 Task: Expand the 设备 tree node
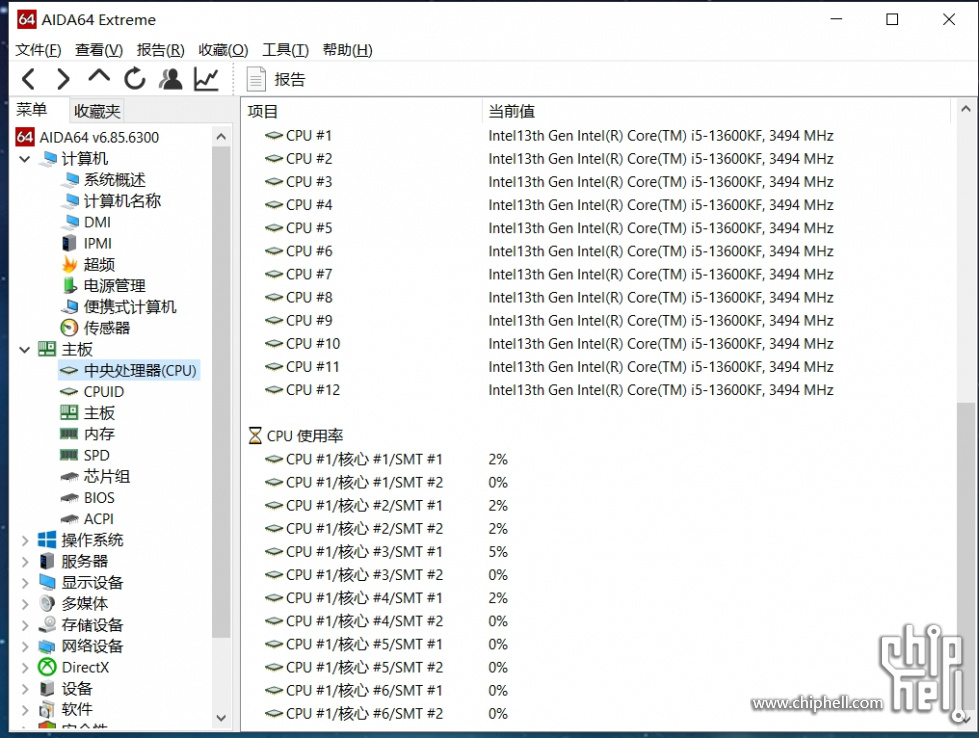(x=25, y=689)
